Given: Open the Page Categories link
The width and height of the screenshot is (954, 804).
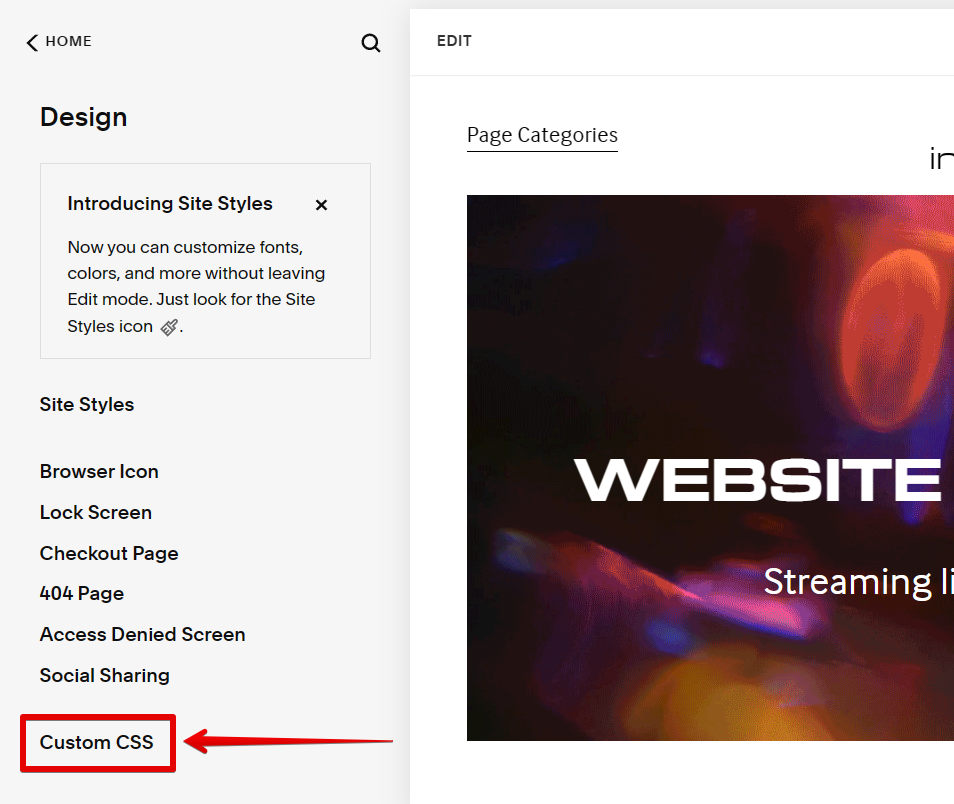Looking at the screenshot, I should 542,134.
